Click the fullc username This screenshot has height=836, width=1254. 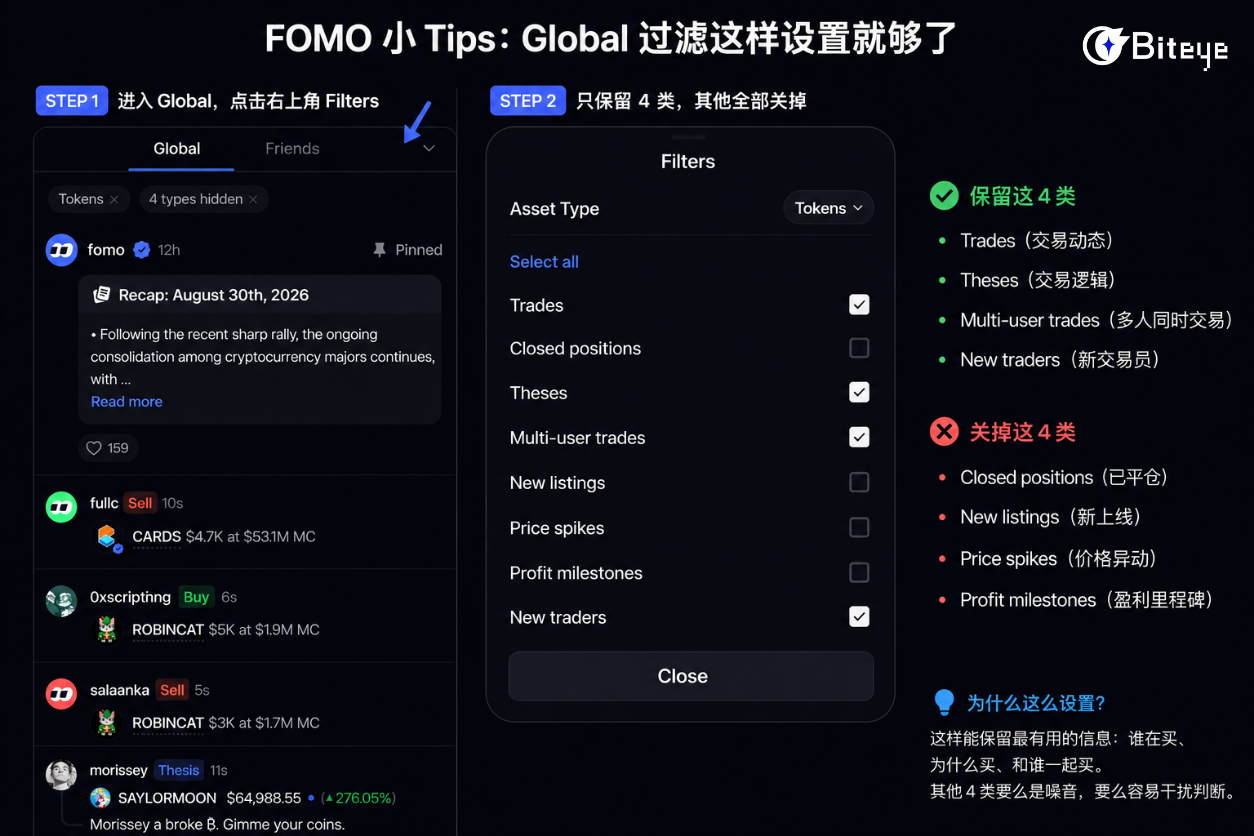point(104,503)
